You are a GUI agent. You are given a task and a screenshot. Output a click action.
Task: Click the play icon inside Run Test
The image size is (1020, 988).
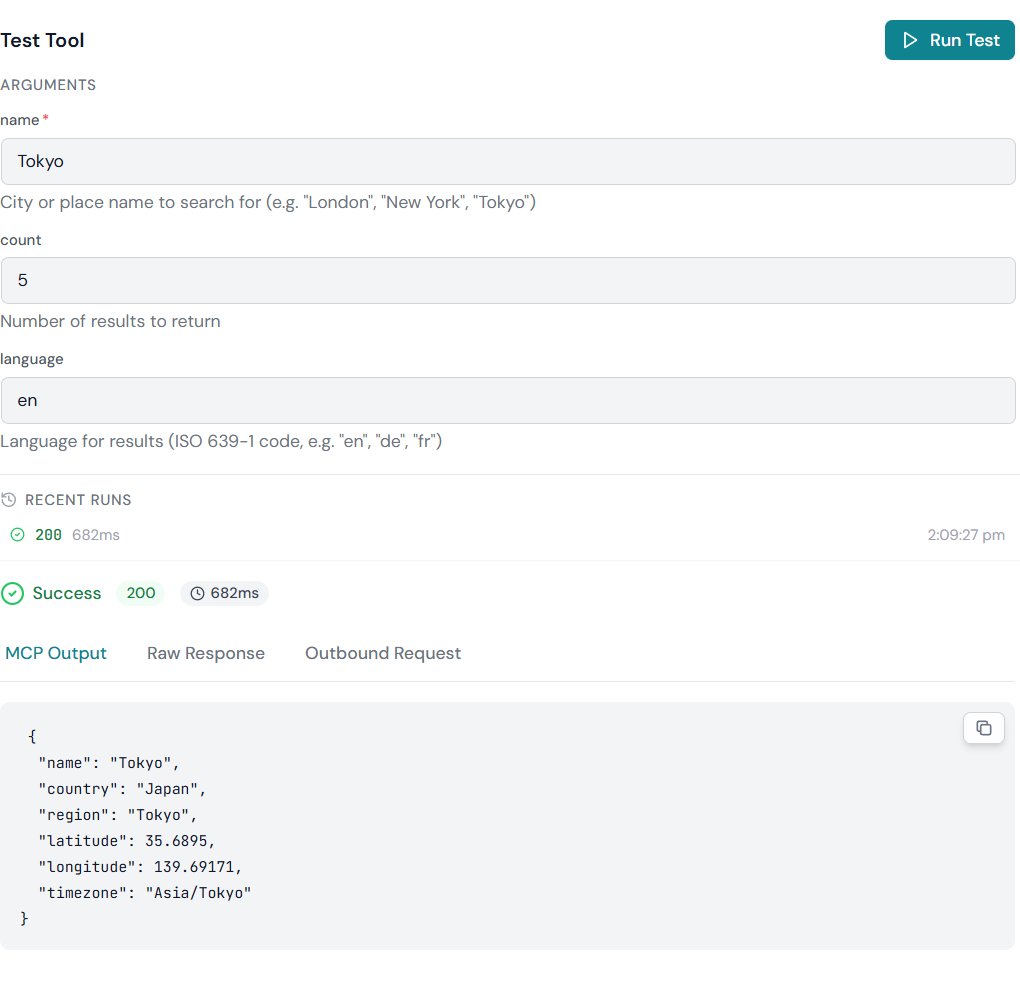point(910,40)
